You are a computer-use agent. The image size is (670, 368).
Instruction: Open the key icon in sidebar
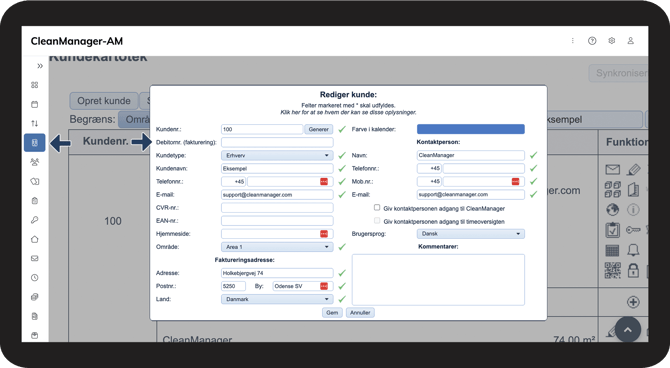coord(35,220)
